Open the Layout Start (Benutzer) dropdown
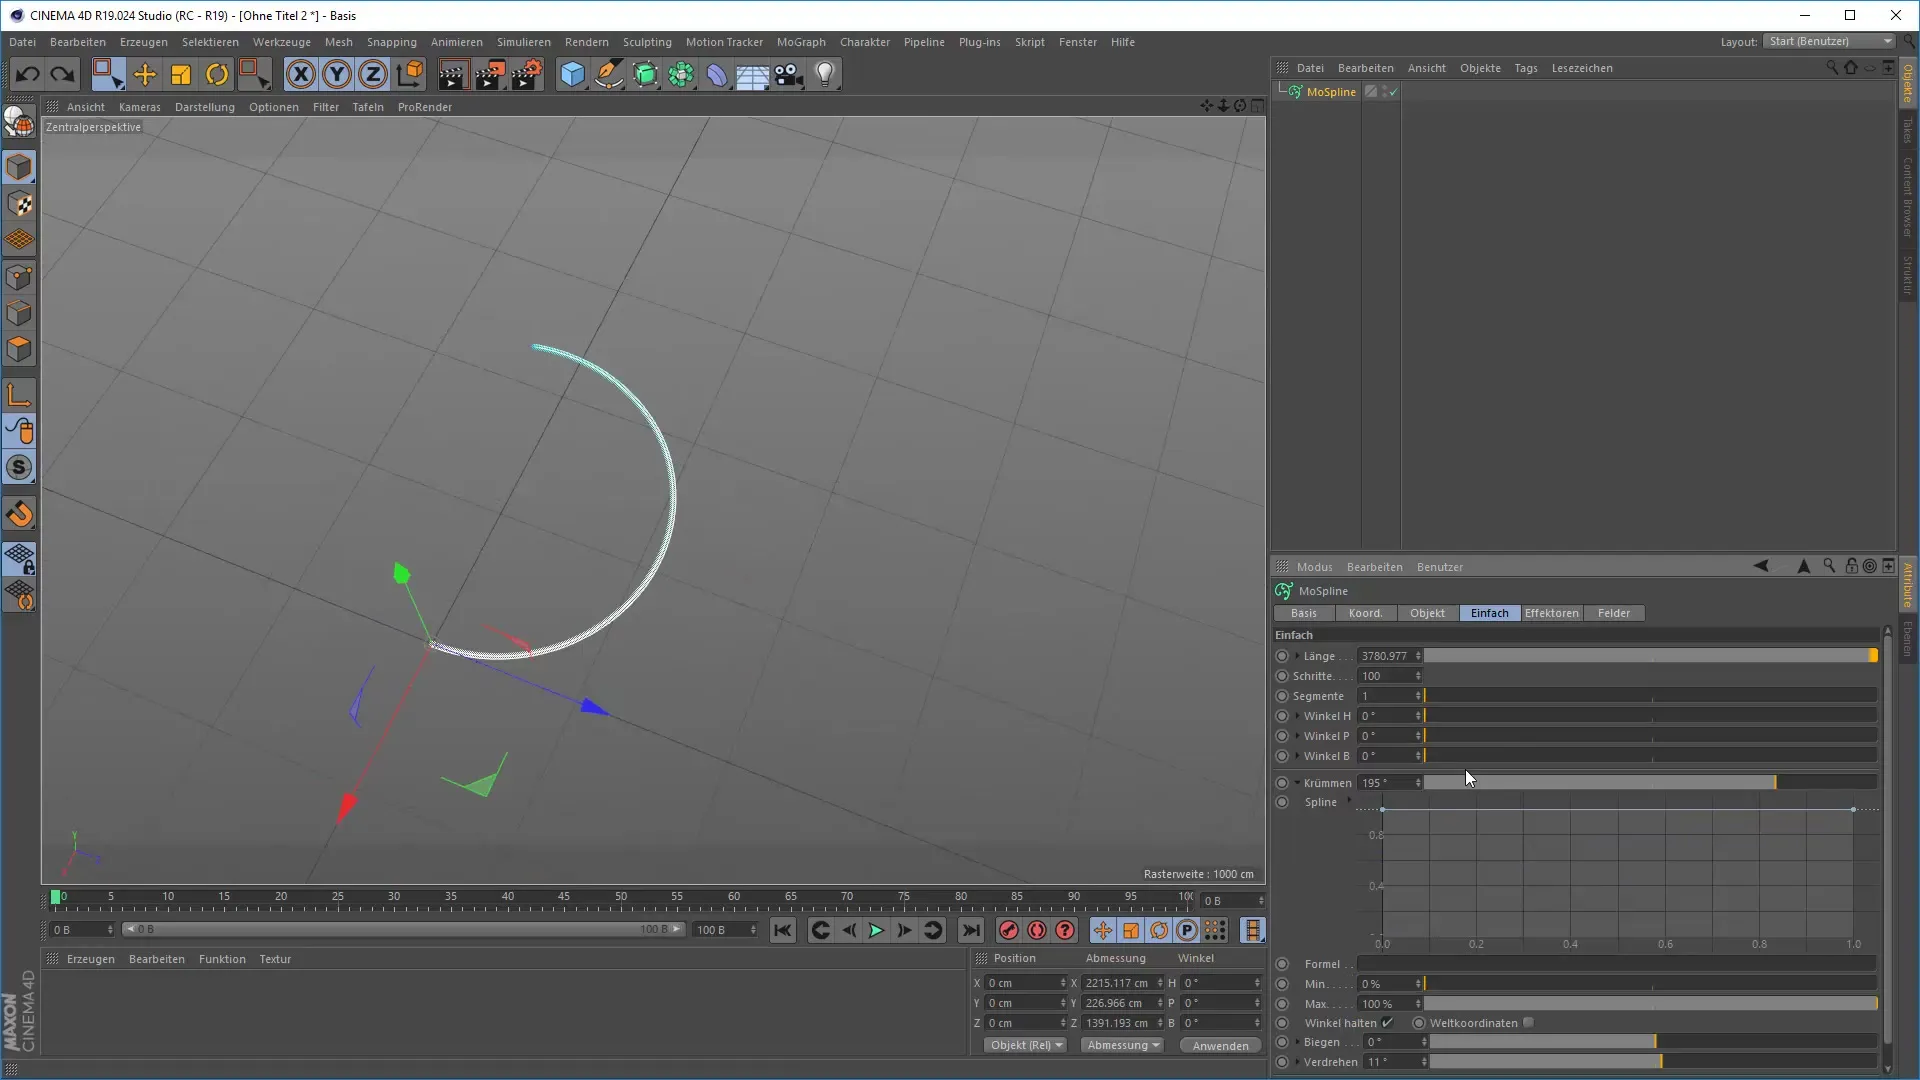 (1829, 41)
